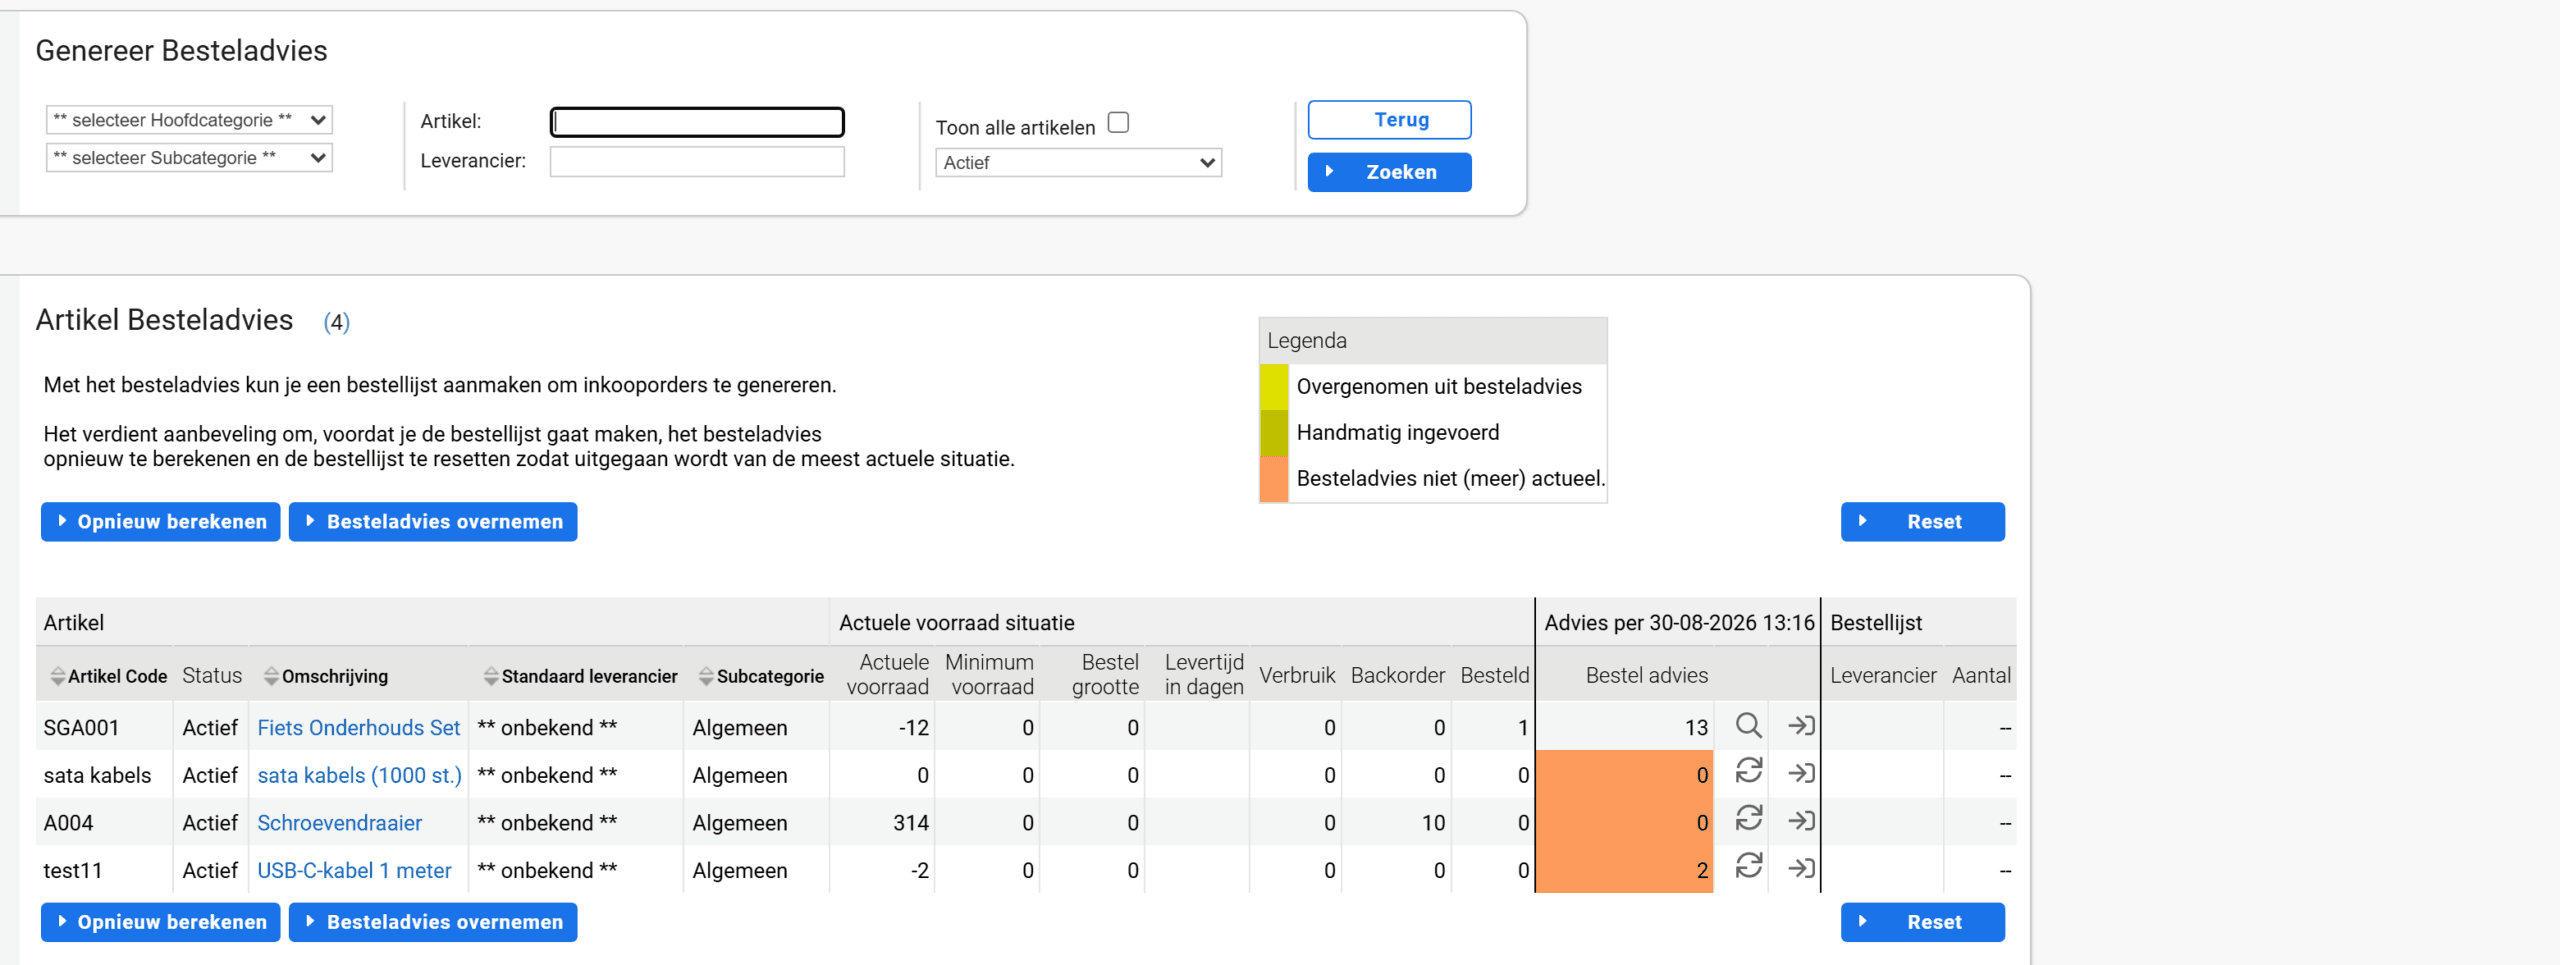Enable the Toon alle artikelen checkbox
This screenshot has width=2560, height=965.
pyautogui.click(x=1118, y=123)
